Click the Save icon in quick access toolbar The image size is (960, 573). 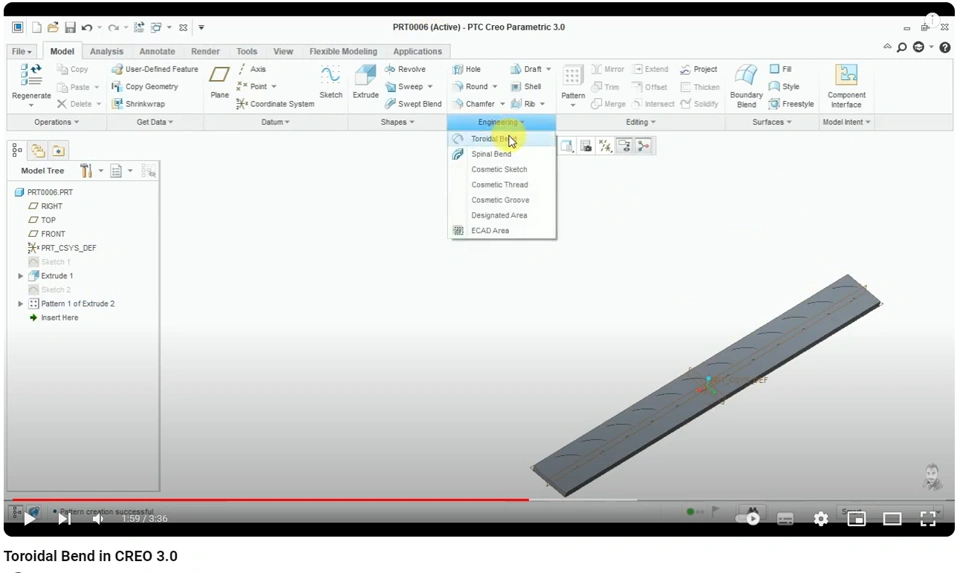[70, 28]
